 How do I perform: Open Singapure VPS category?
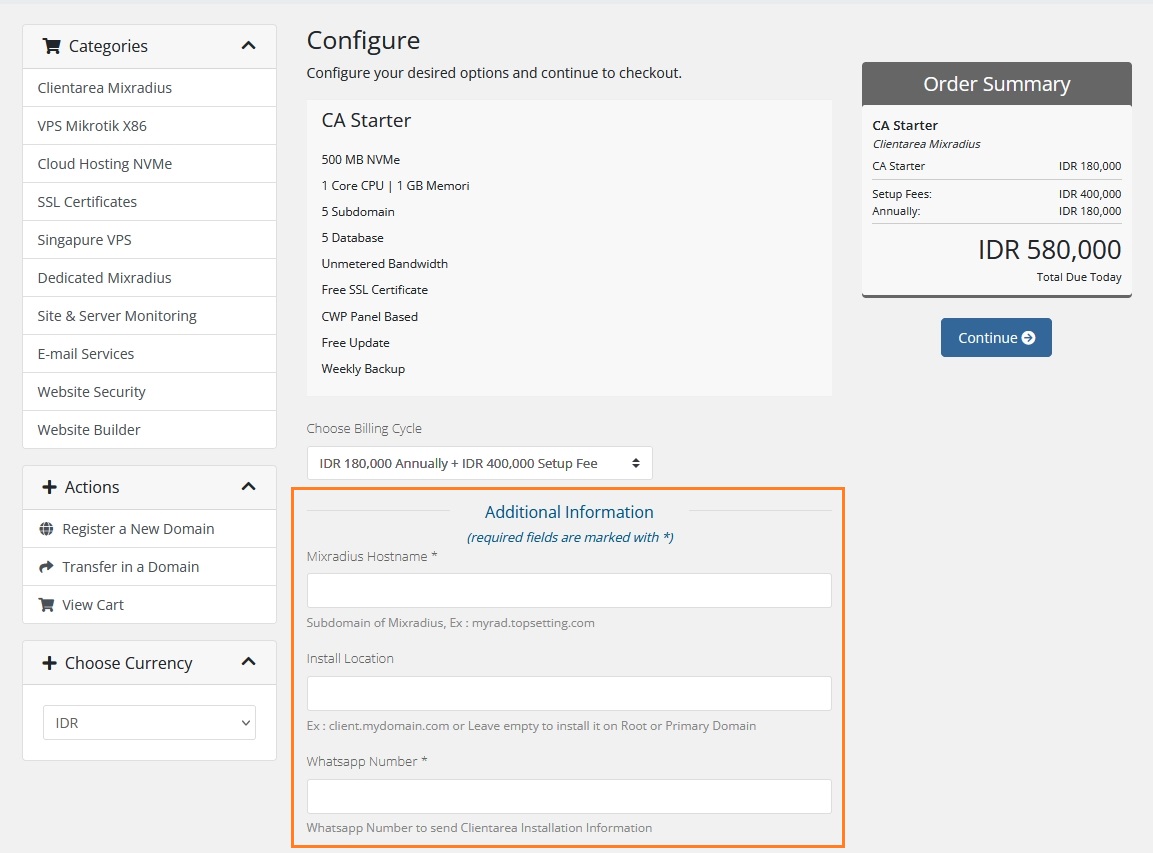[149, 240]
